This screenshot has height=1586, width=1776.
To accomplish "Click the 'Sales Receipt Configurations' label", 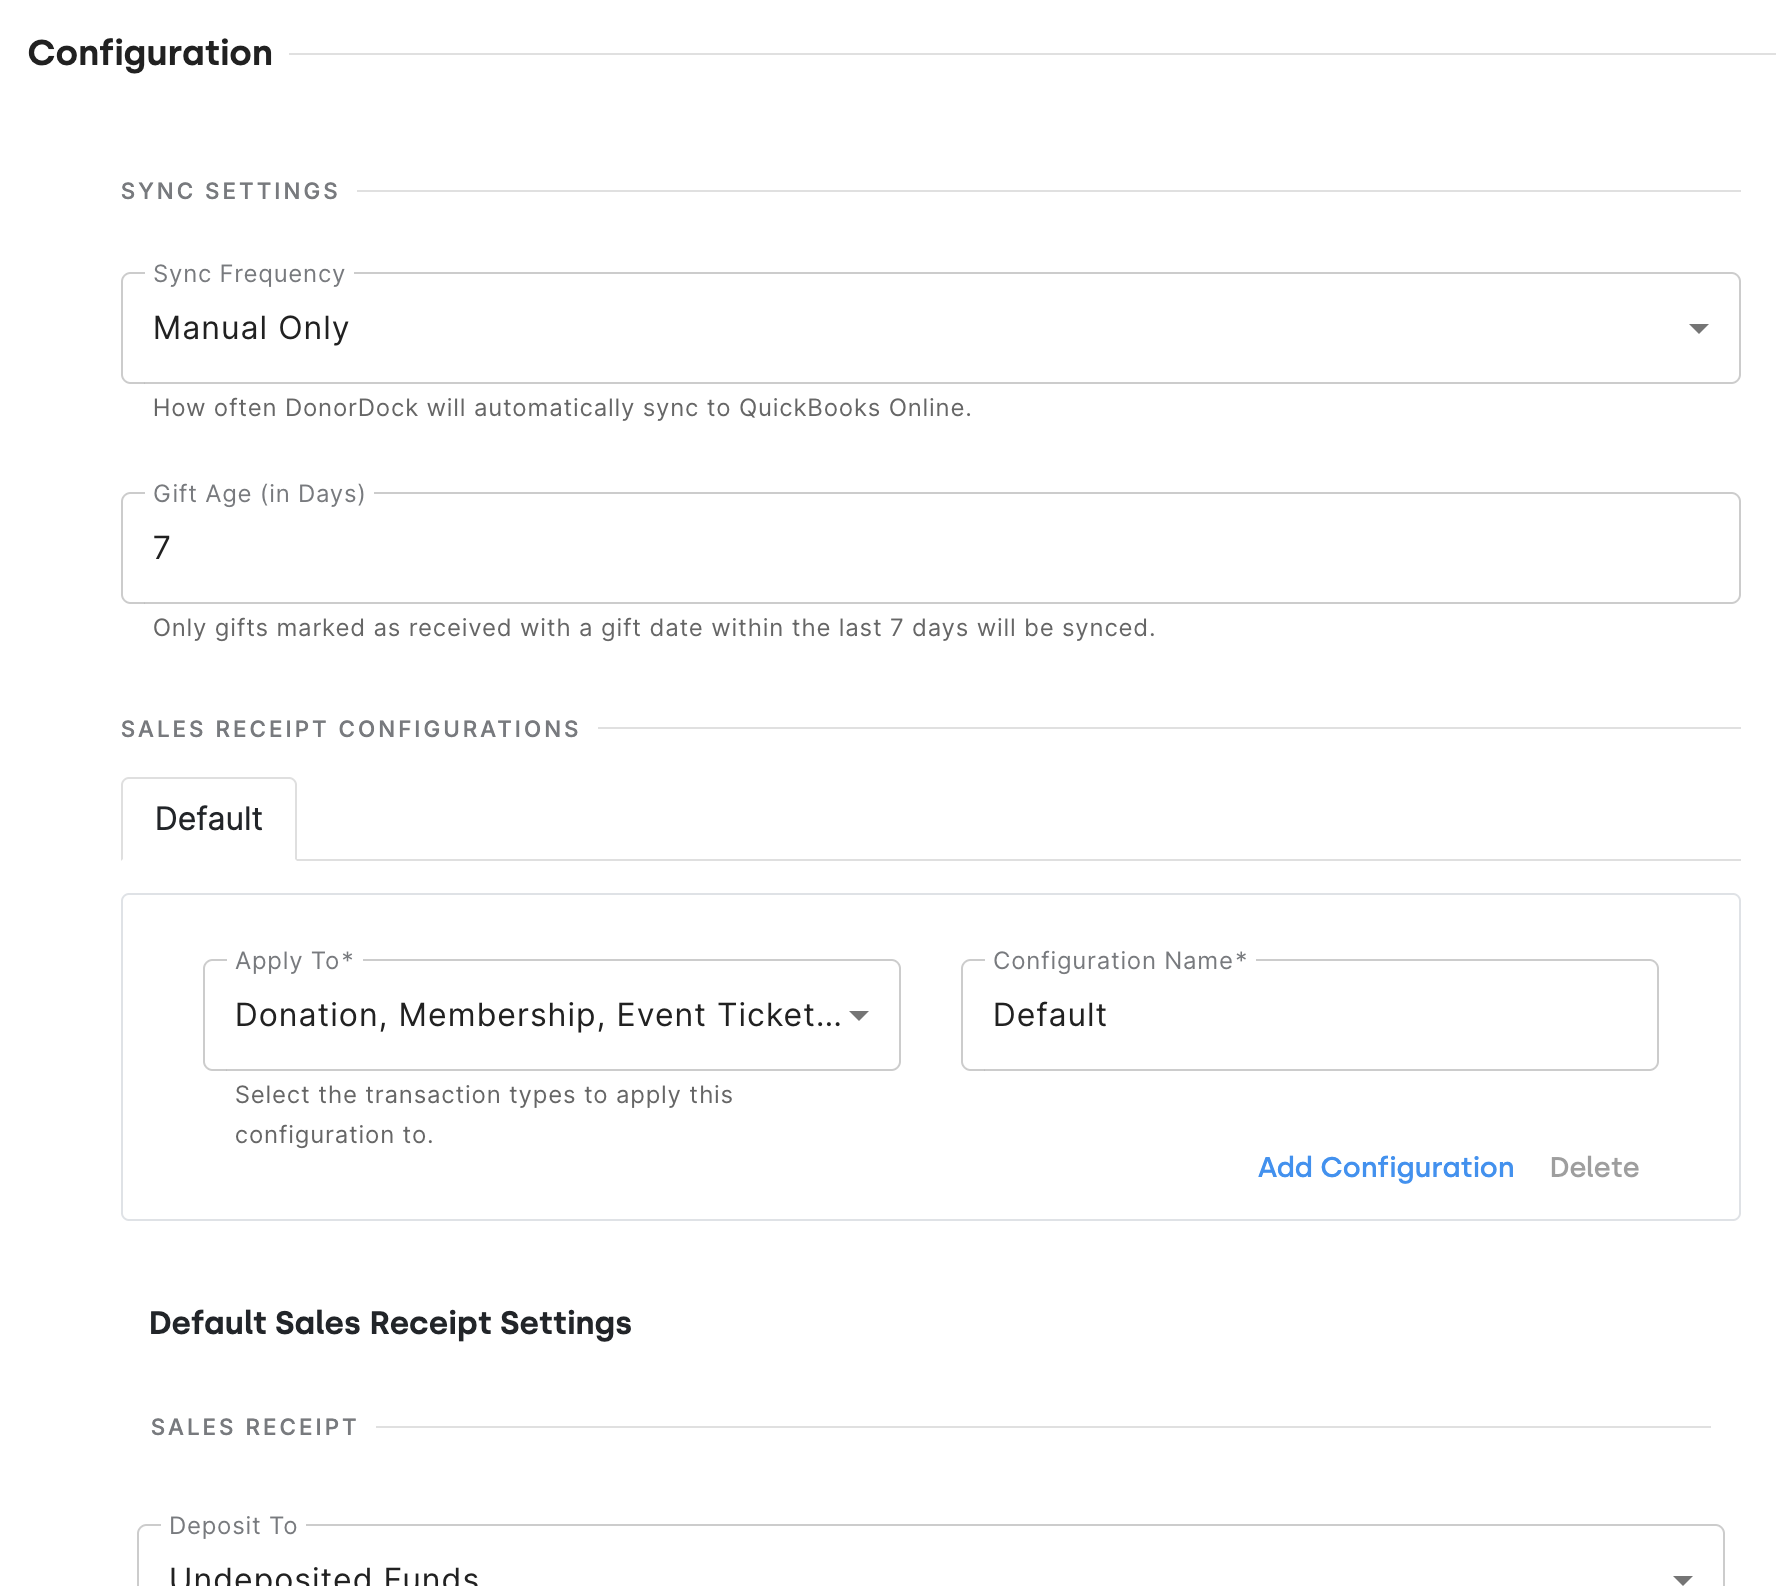I will tap(350, 729).
